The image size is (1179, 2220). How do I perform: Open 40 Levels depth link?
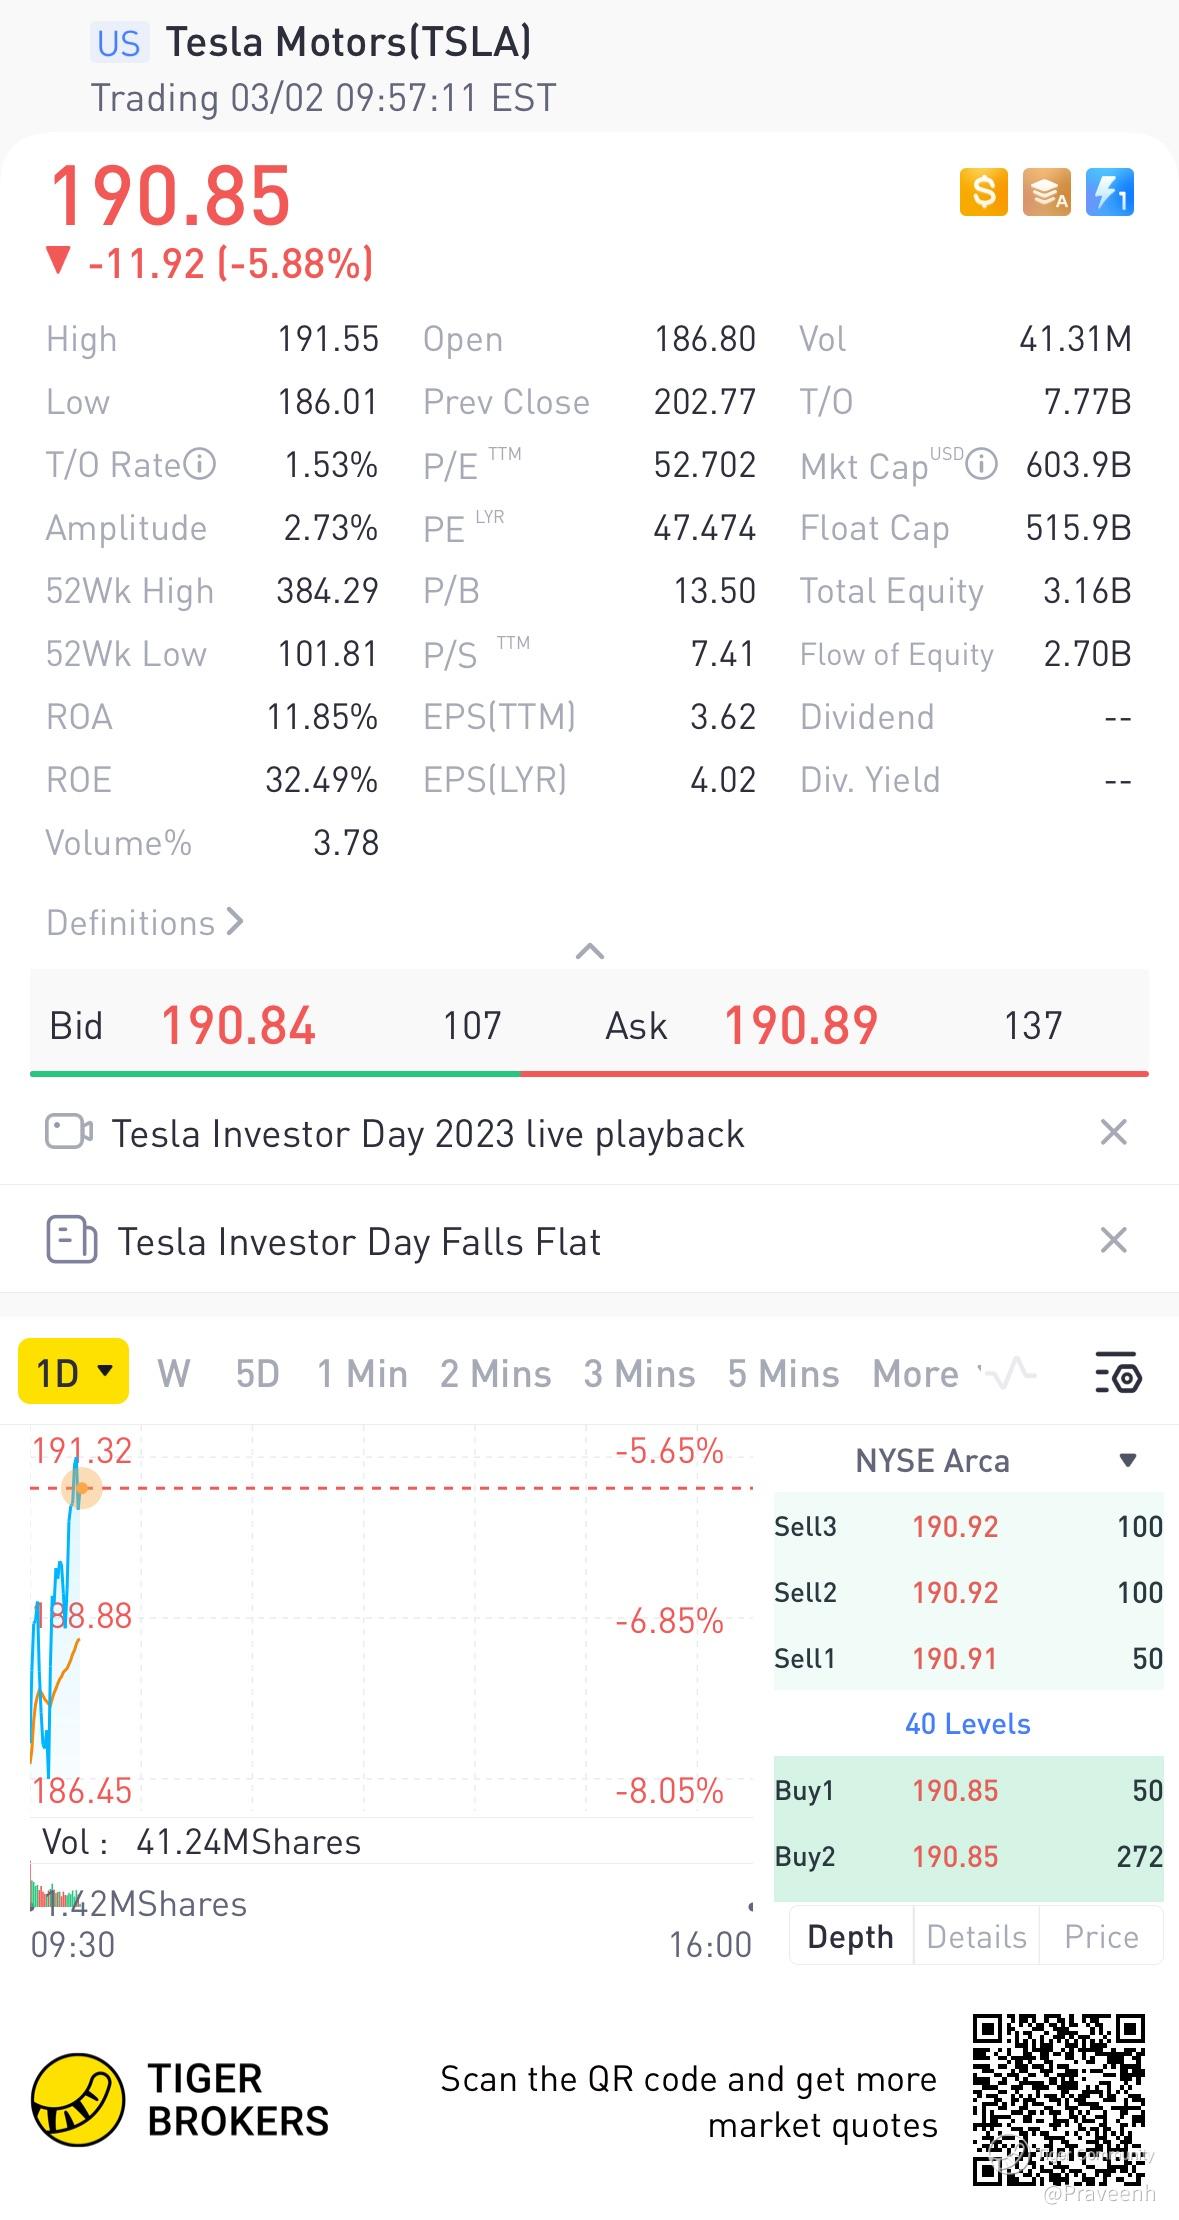967,1724
